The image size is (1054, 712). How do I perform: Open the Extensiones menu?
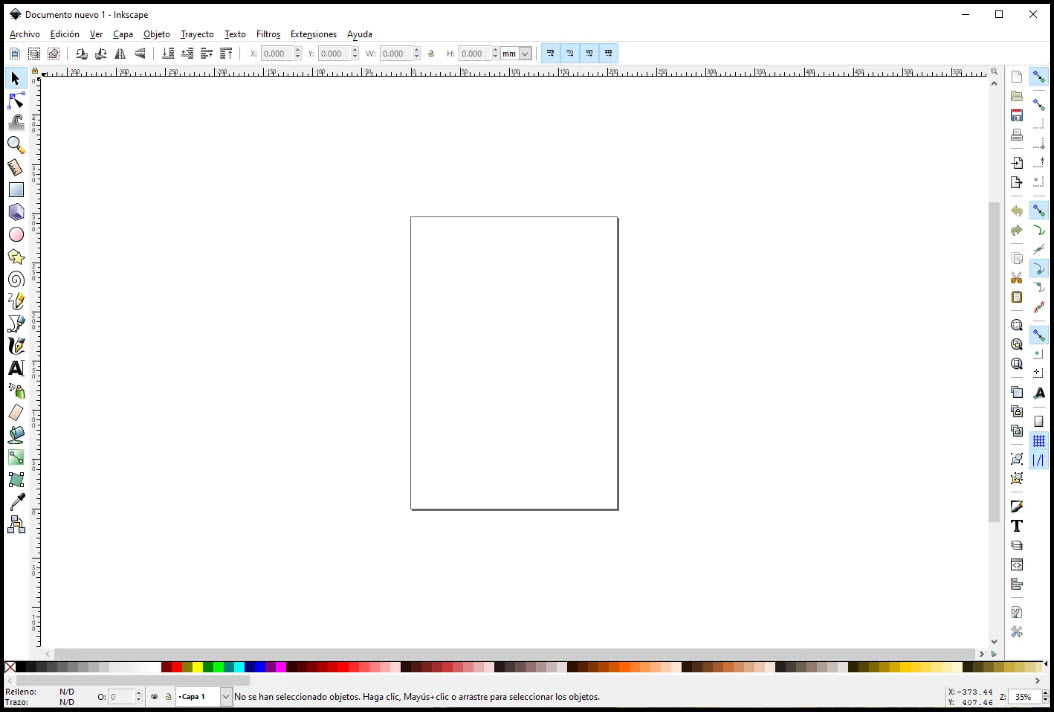click(x=313, y=34)
